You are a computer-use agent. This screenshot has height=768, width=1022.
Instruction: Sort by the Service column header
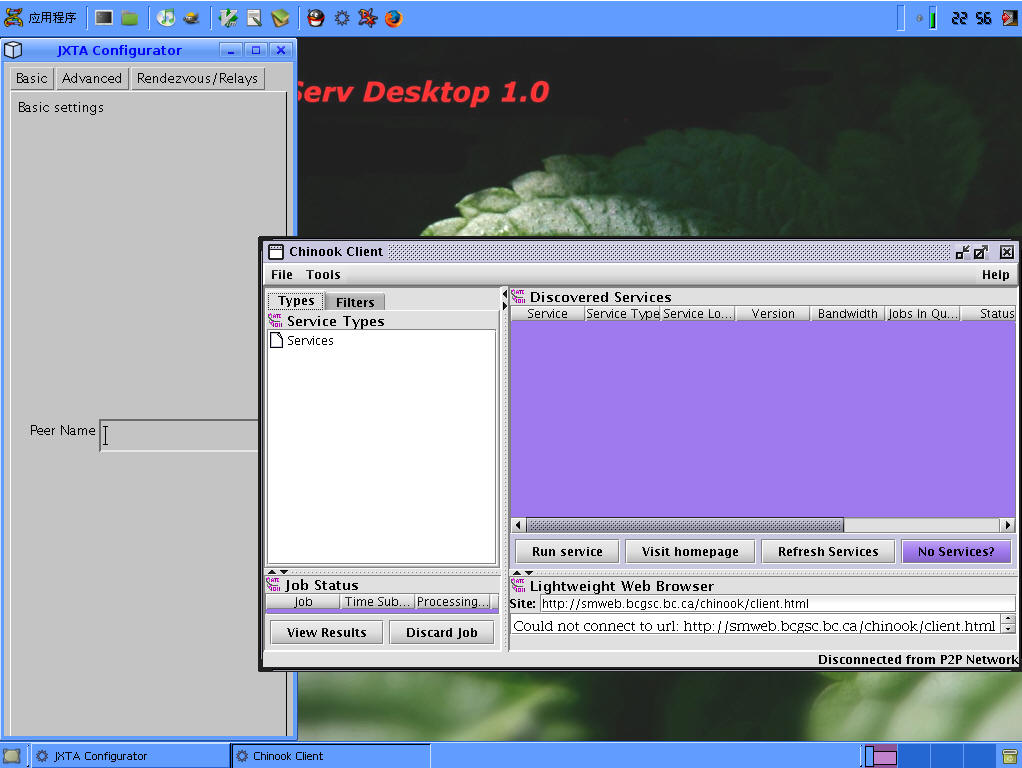pyautogui.click(x=547, y=314)
